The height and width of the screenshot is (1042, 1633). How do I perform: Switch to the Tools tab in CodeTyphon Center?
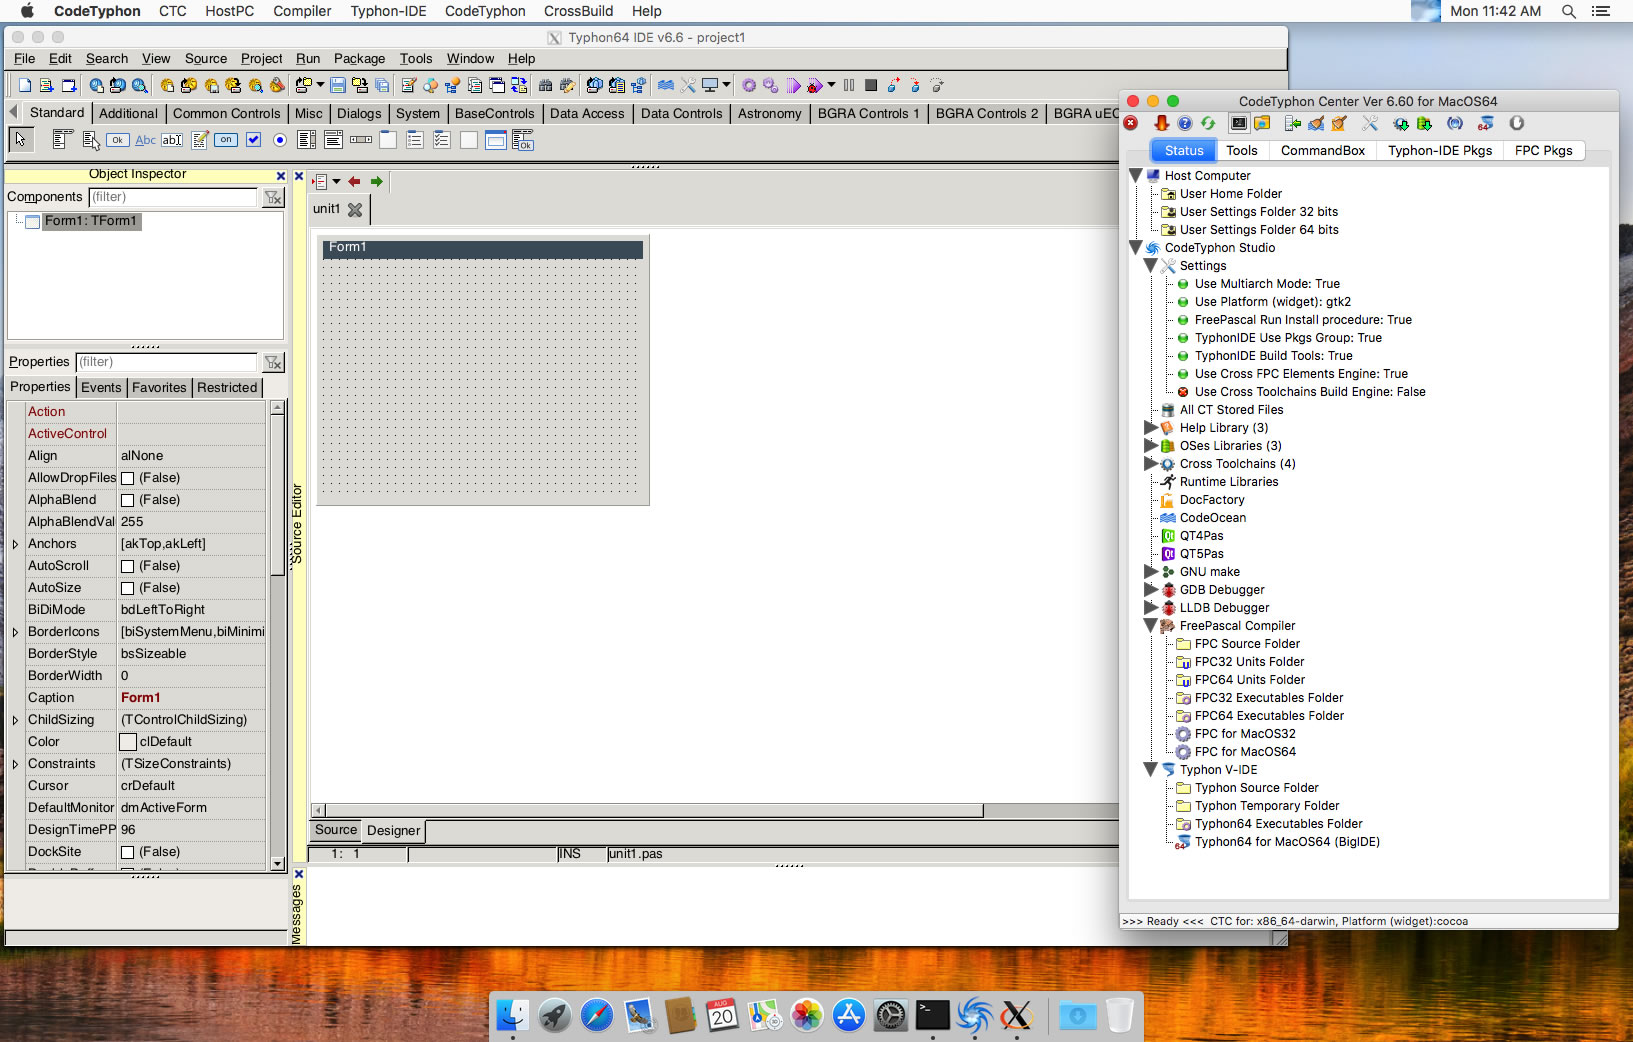click(x=1242, y=150)
